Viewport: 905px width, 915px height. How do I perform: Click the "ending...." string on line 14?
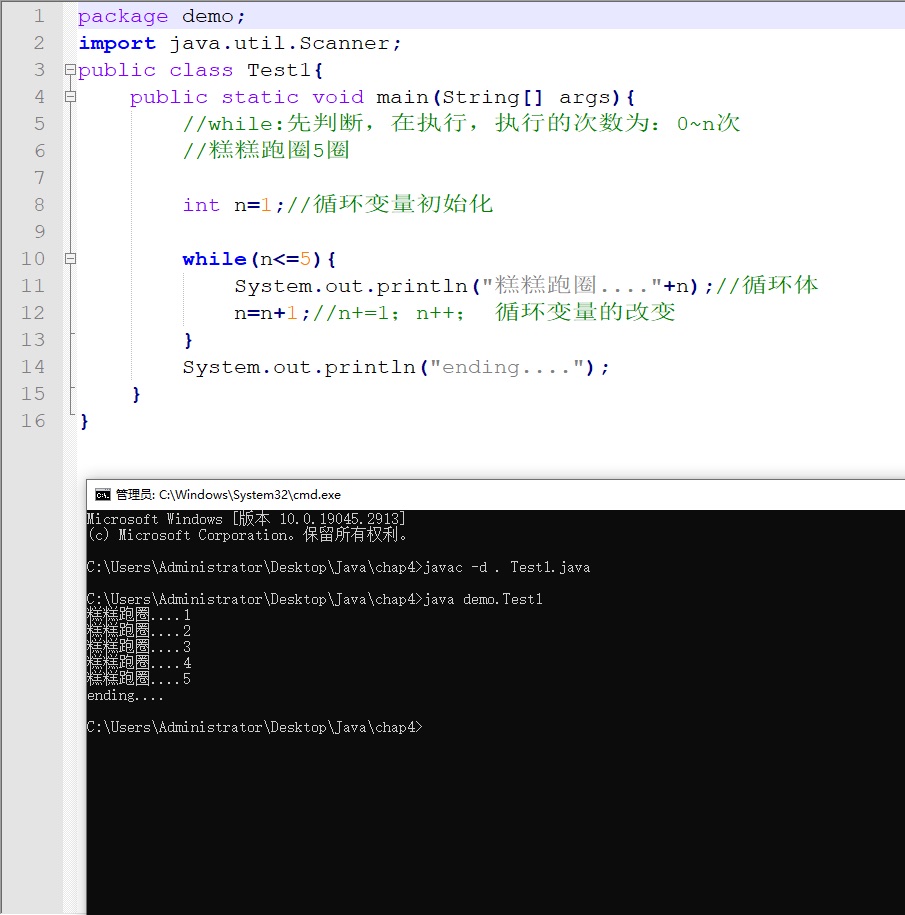point(507,367)
